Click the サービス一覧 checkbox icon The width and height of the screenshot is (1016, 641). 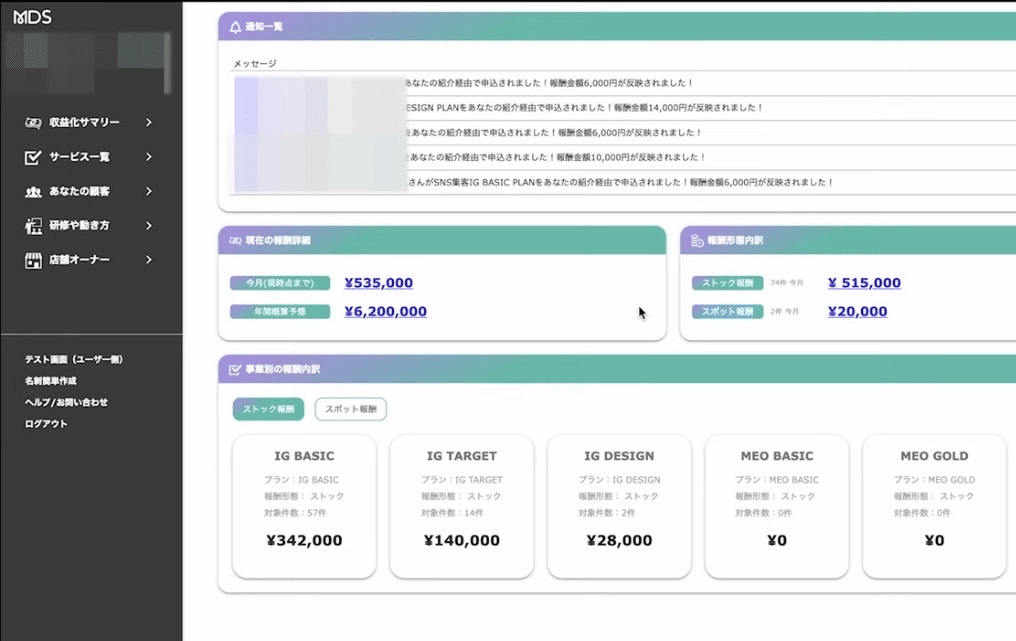pyautogui.click(x=33, y=157)
